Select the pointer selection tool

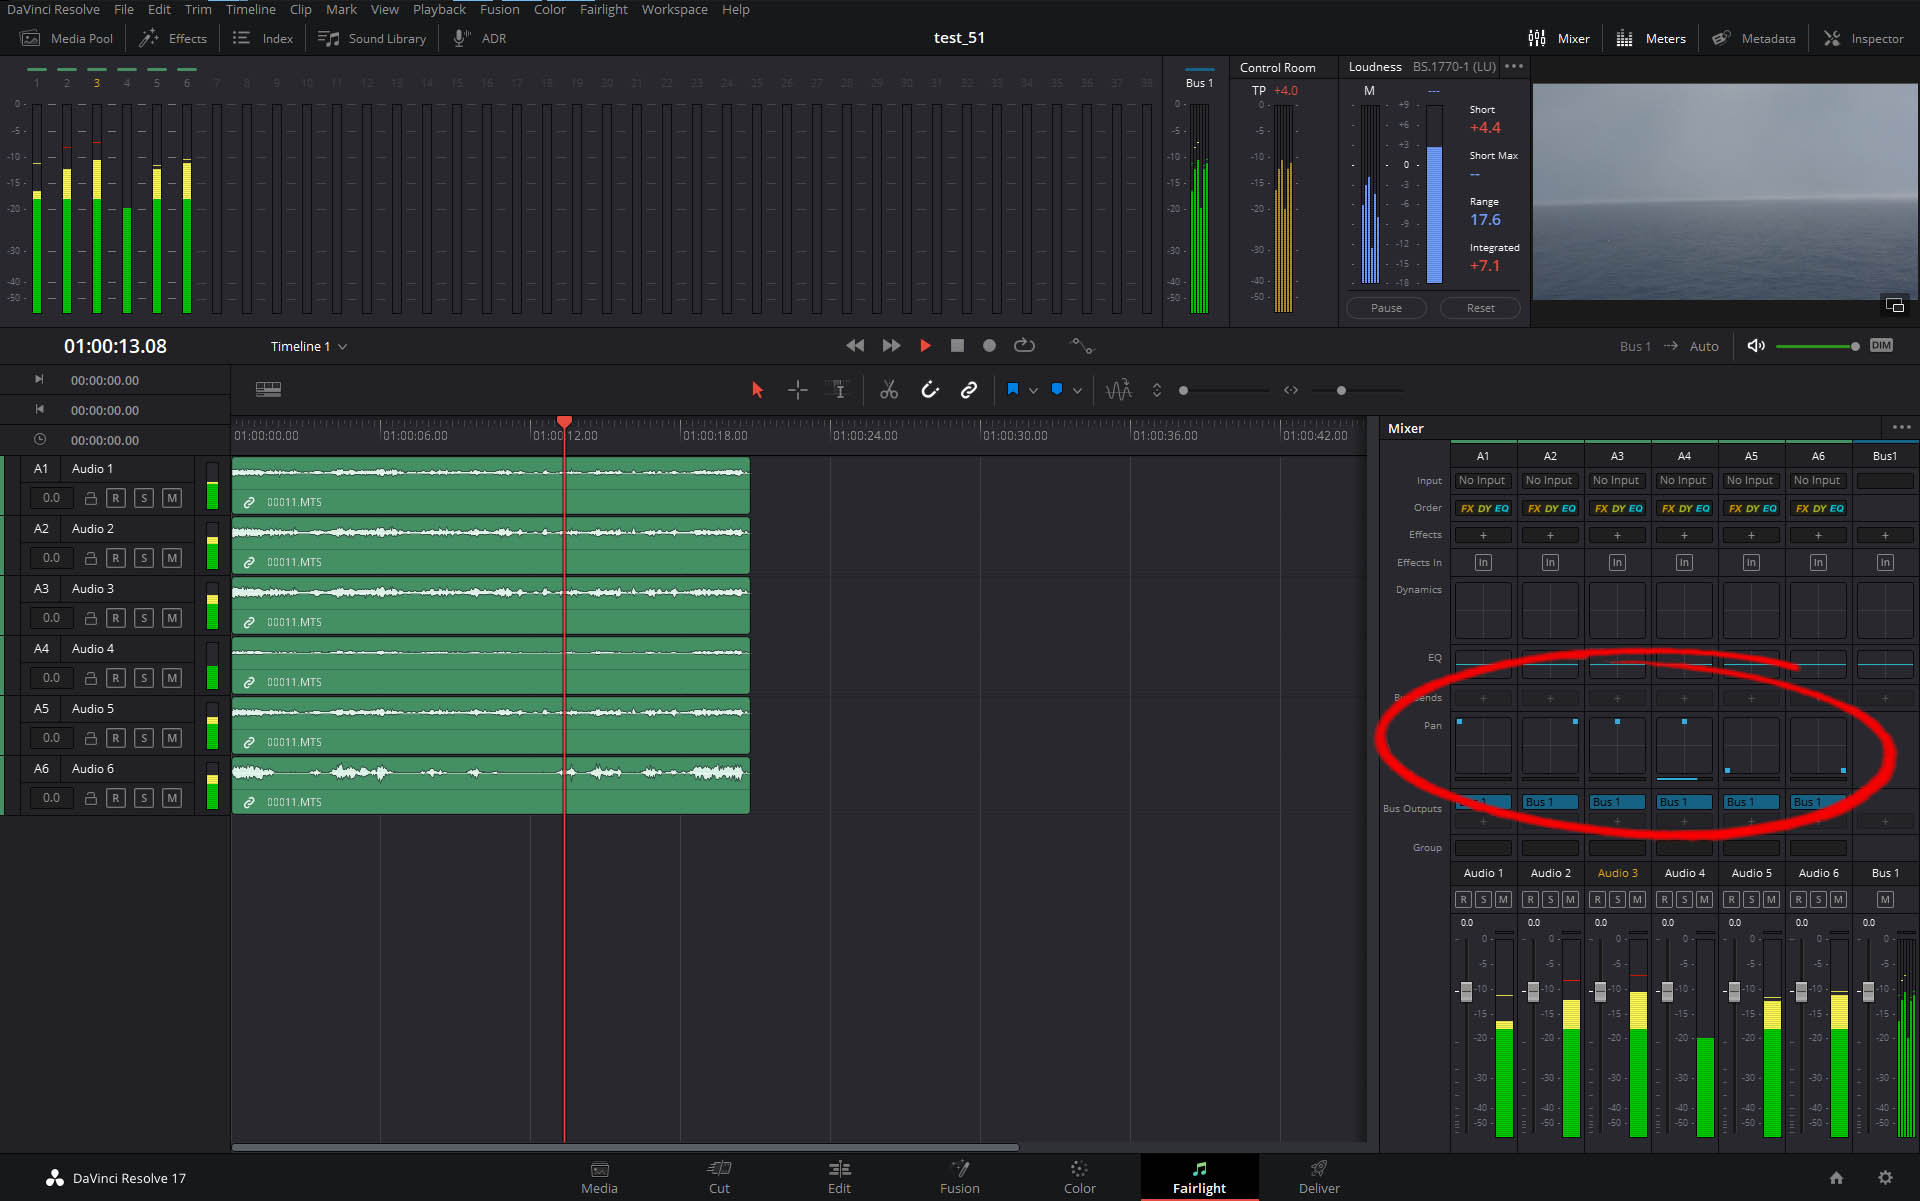(757, 390)
